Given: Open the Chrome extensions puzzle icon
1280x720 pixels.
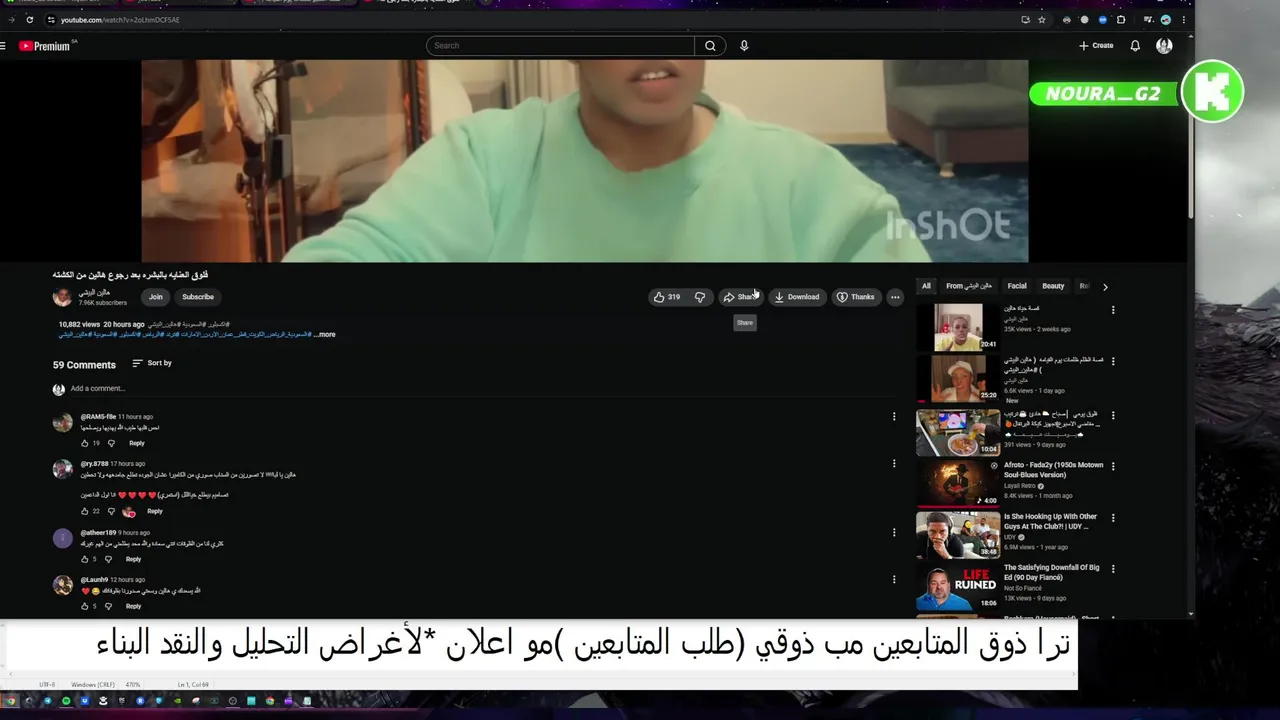Looking at the screenshot, I should (x=1121, y=20).
